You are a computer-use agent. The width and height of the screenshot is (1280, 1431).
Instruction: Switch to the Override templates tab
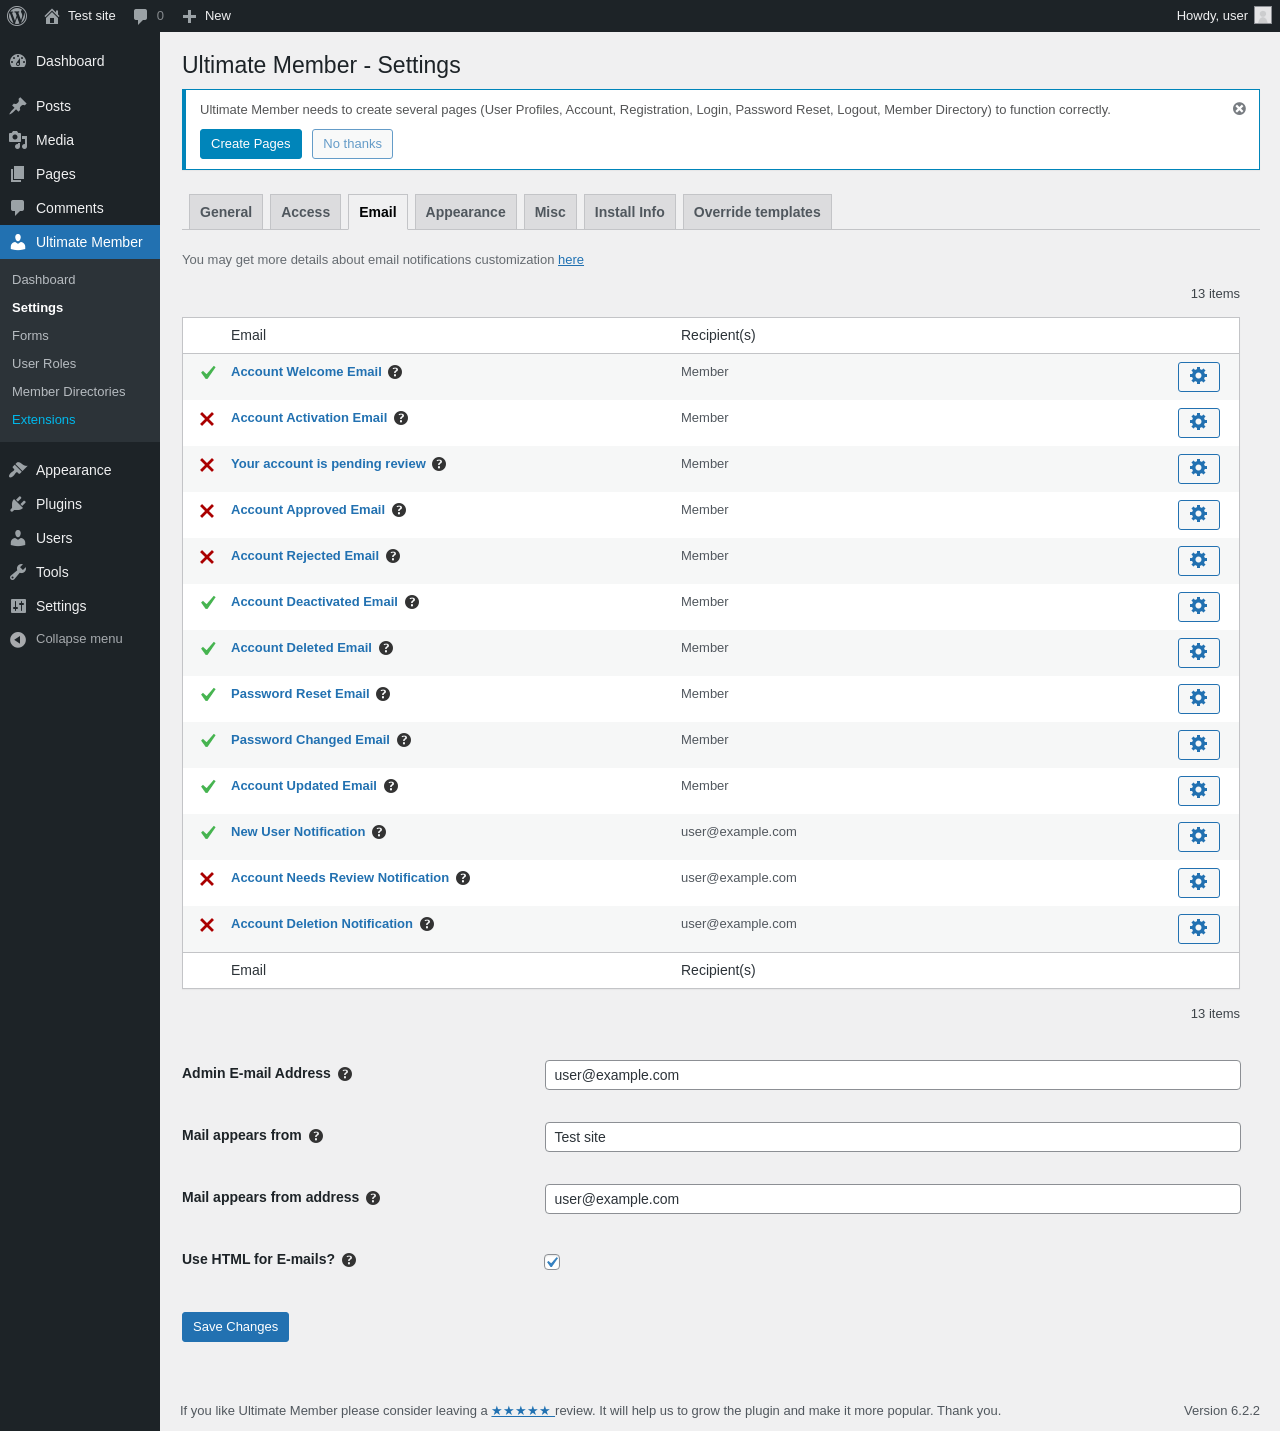pos(756,212)
